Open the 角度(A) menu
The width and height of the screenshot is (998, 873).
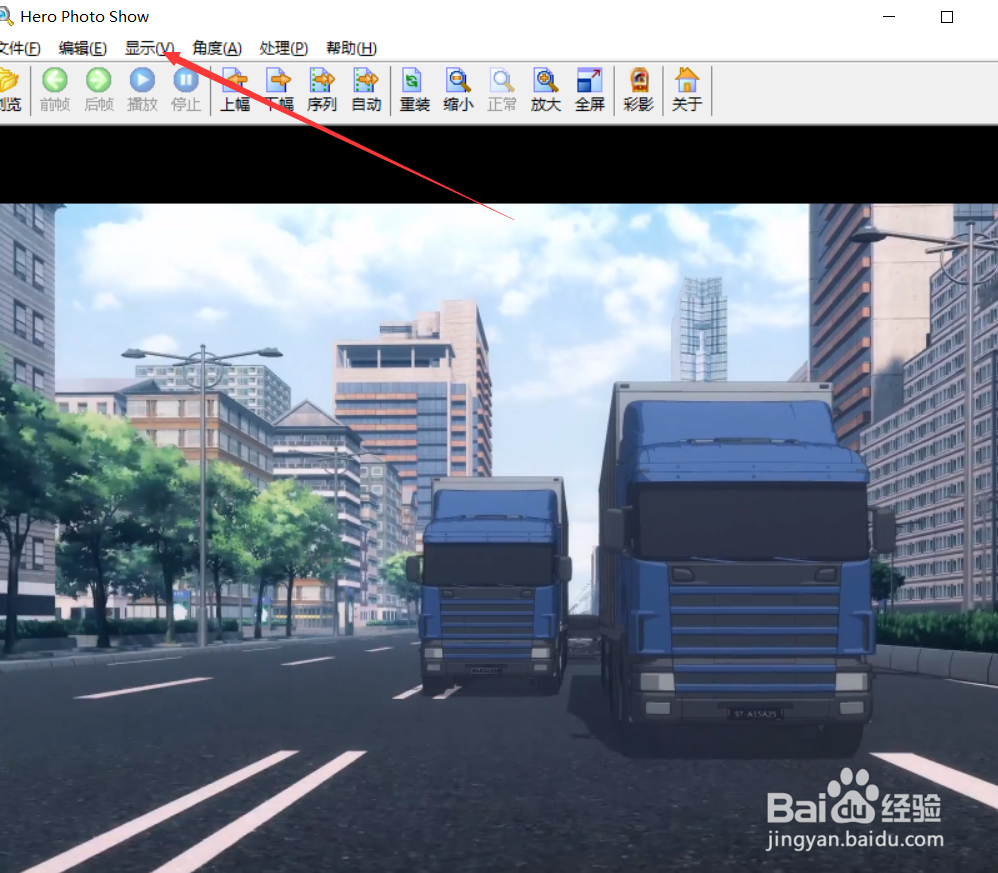[x=217, y=48]
